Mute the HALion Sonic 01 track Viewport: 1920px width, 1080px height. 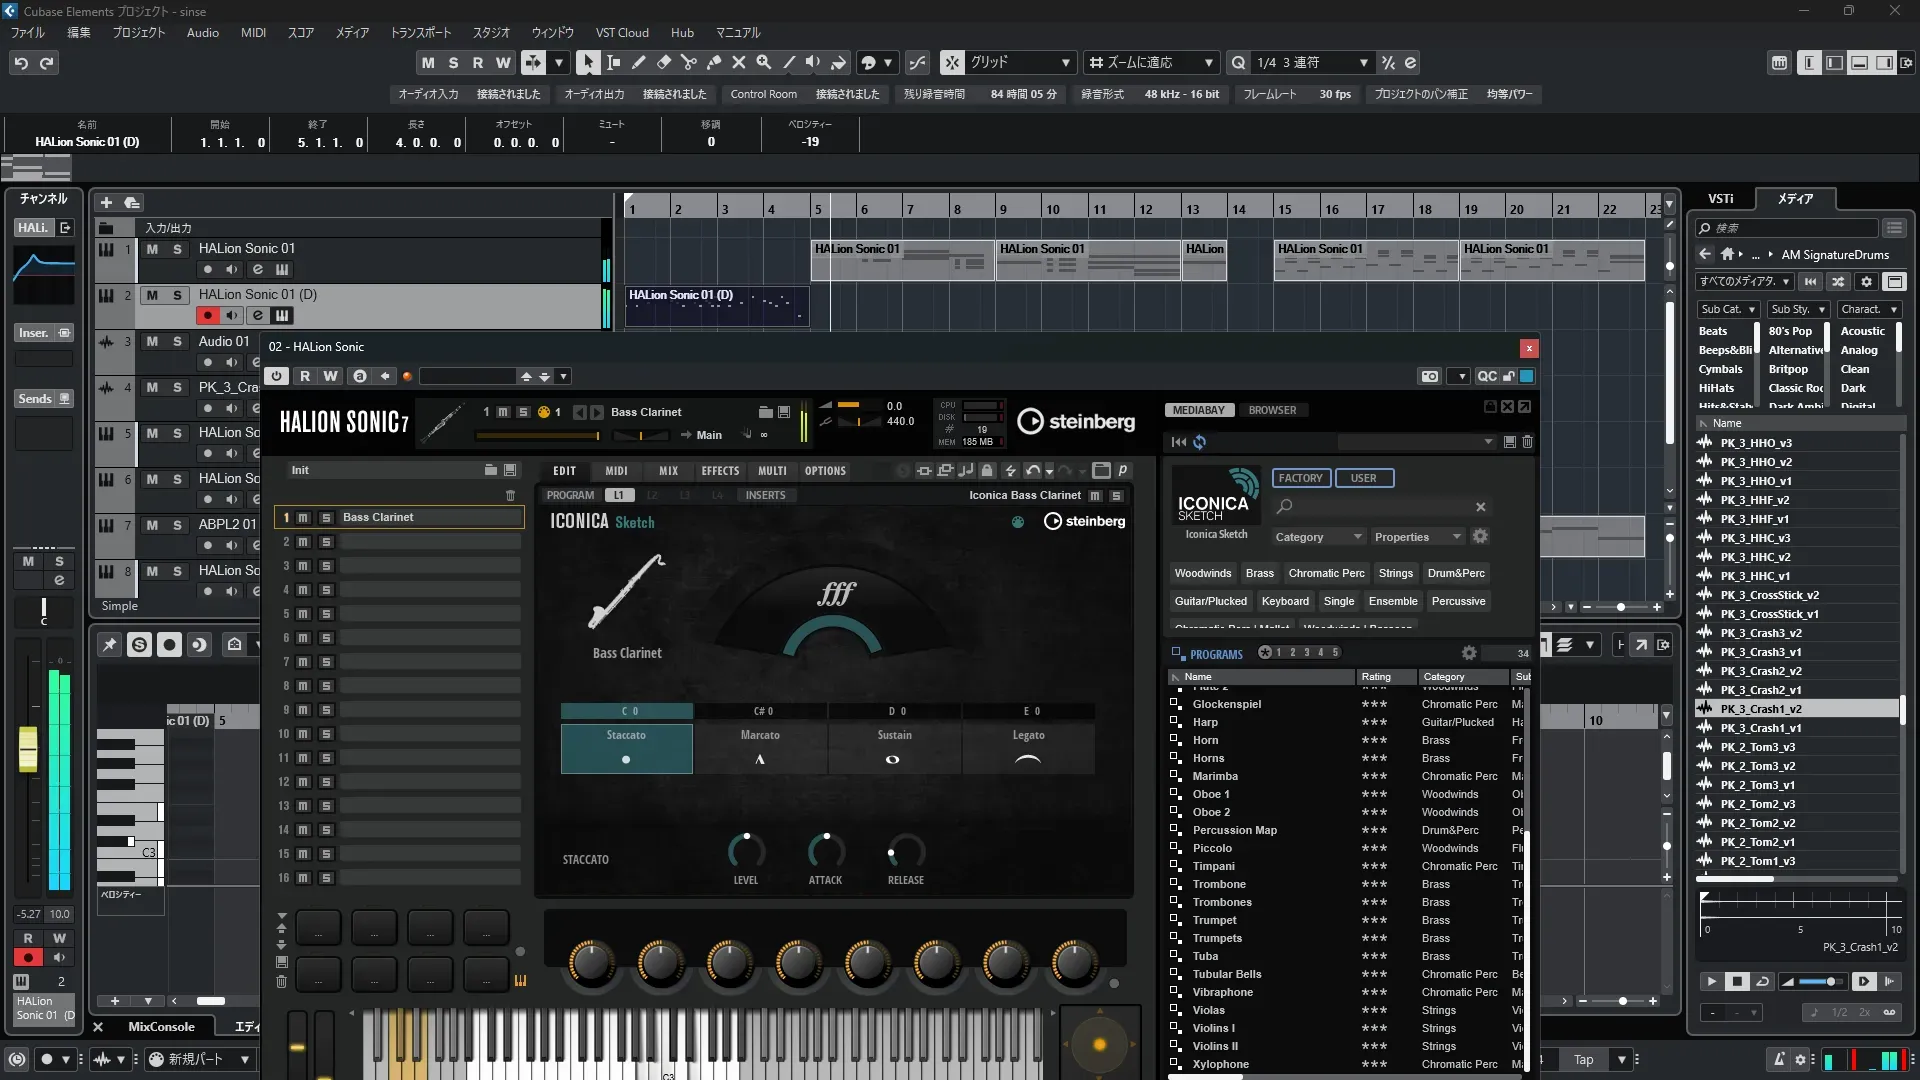pyautogui.click(x=152, y=249)
